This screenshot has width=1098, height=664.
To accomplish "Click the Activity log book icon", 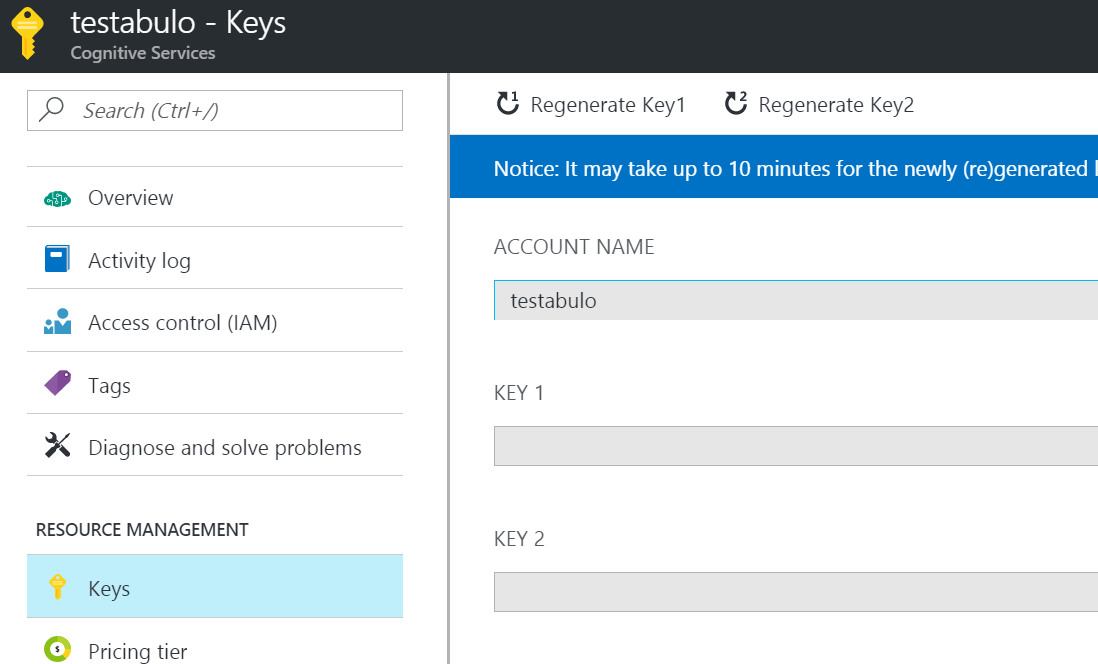I will coord(57,258).
